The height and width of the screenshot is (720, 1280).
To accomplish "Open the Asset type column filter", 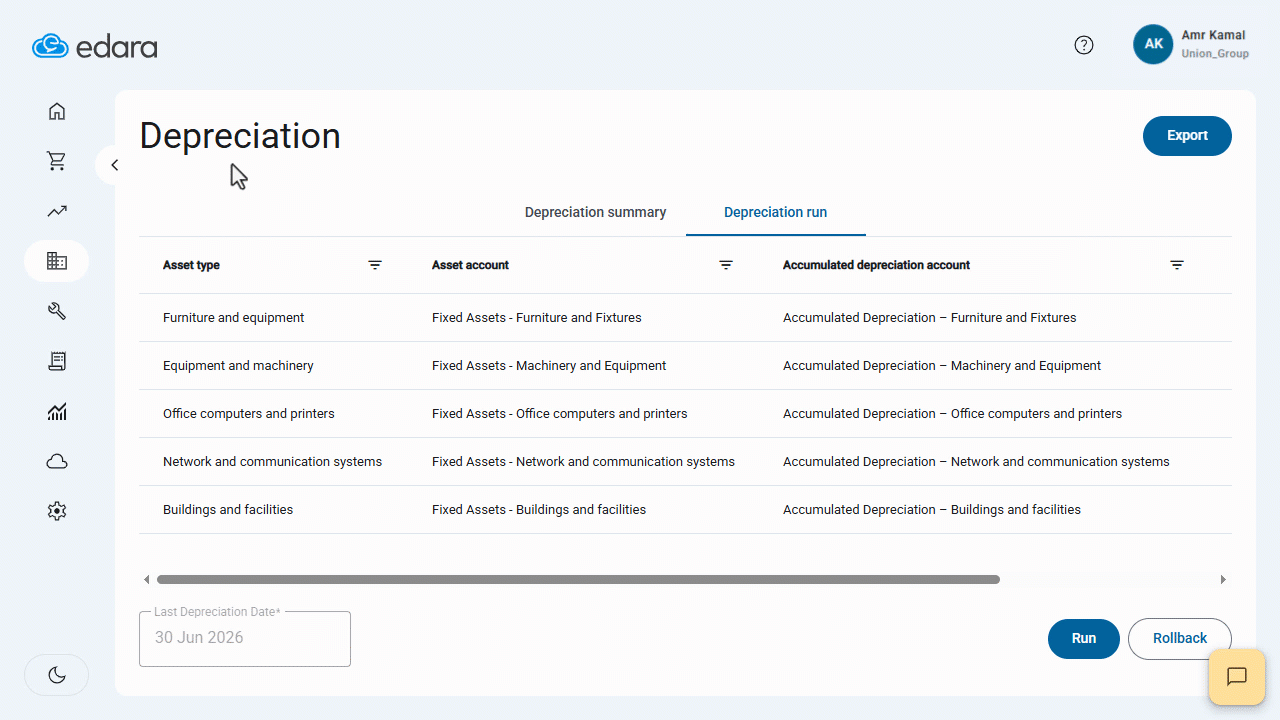I will 375,265.
